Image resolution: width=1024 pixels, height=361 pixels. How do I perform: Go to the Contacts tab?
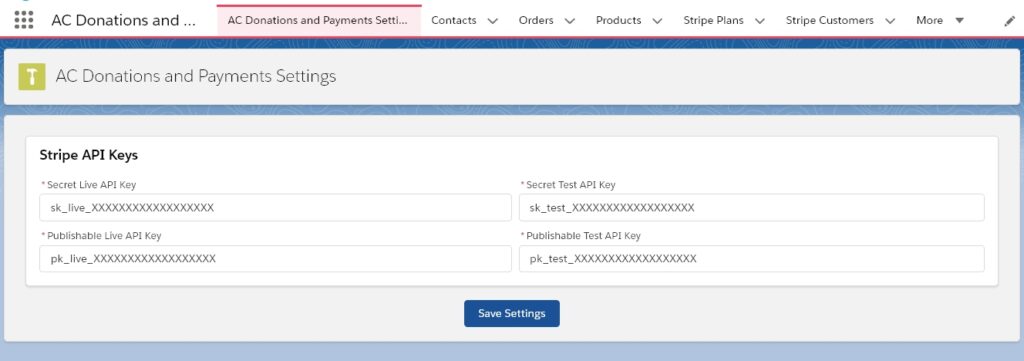tap(454, 20)
